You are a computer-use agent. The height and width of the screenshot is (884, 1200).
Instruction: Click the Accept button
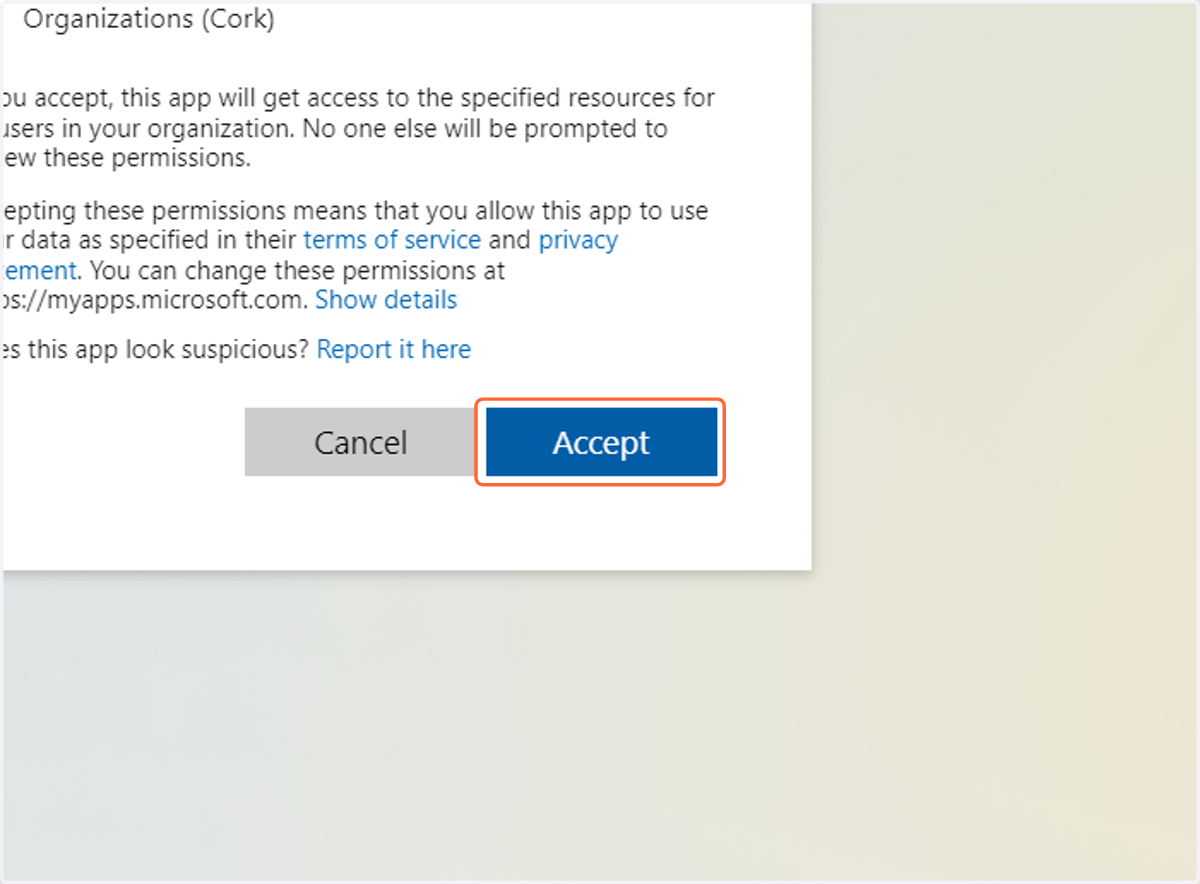(x=601, y=442)
